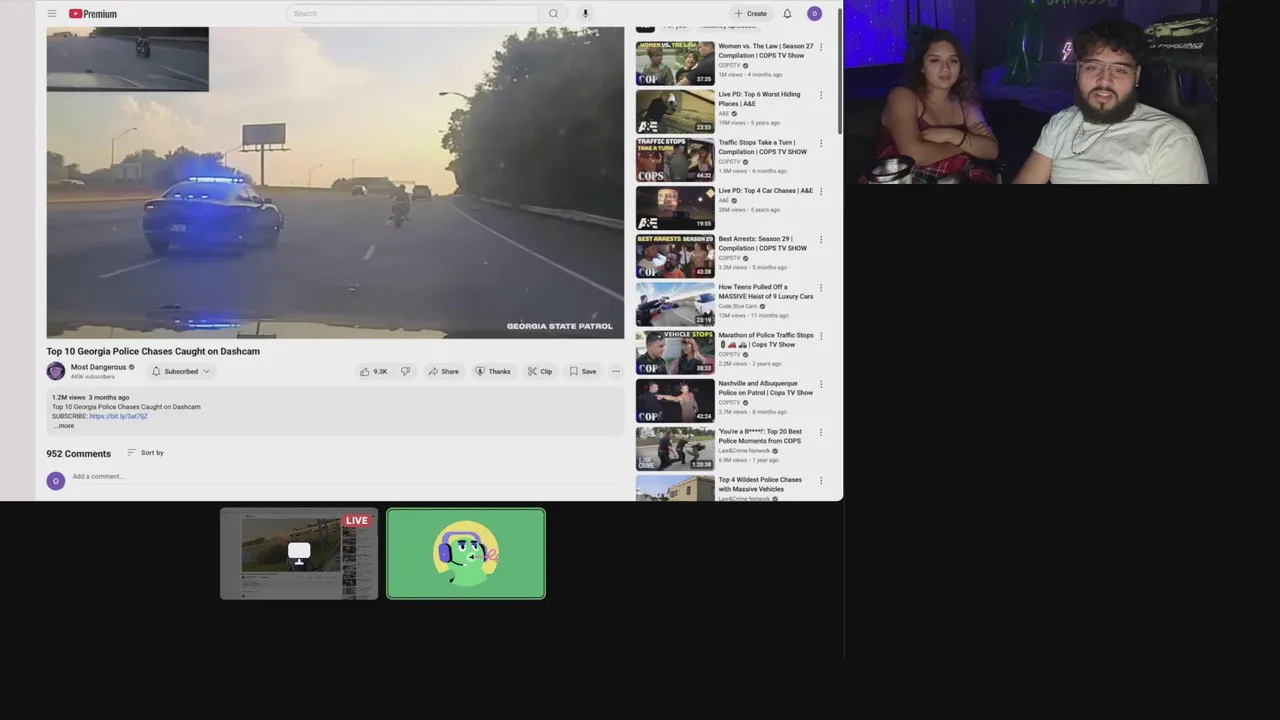Open Women vs. The Law thumbnail
Screen dimensions: 1280x720
[x=675, y=63]
